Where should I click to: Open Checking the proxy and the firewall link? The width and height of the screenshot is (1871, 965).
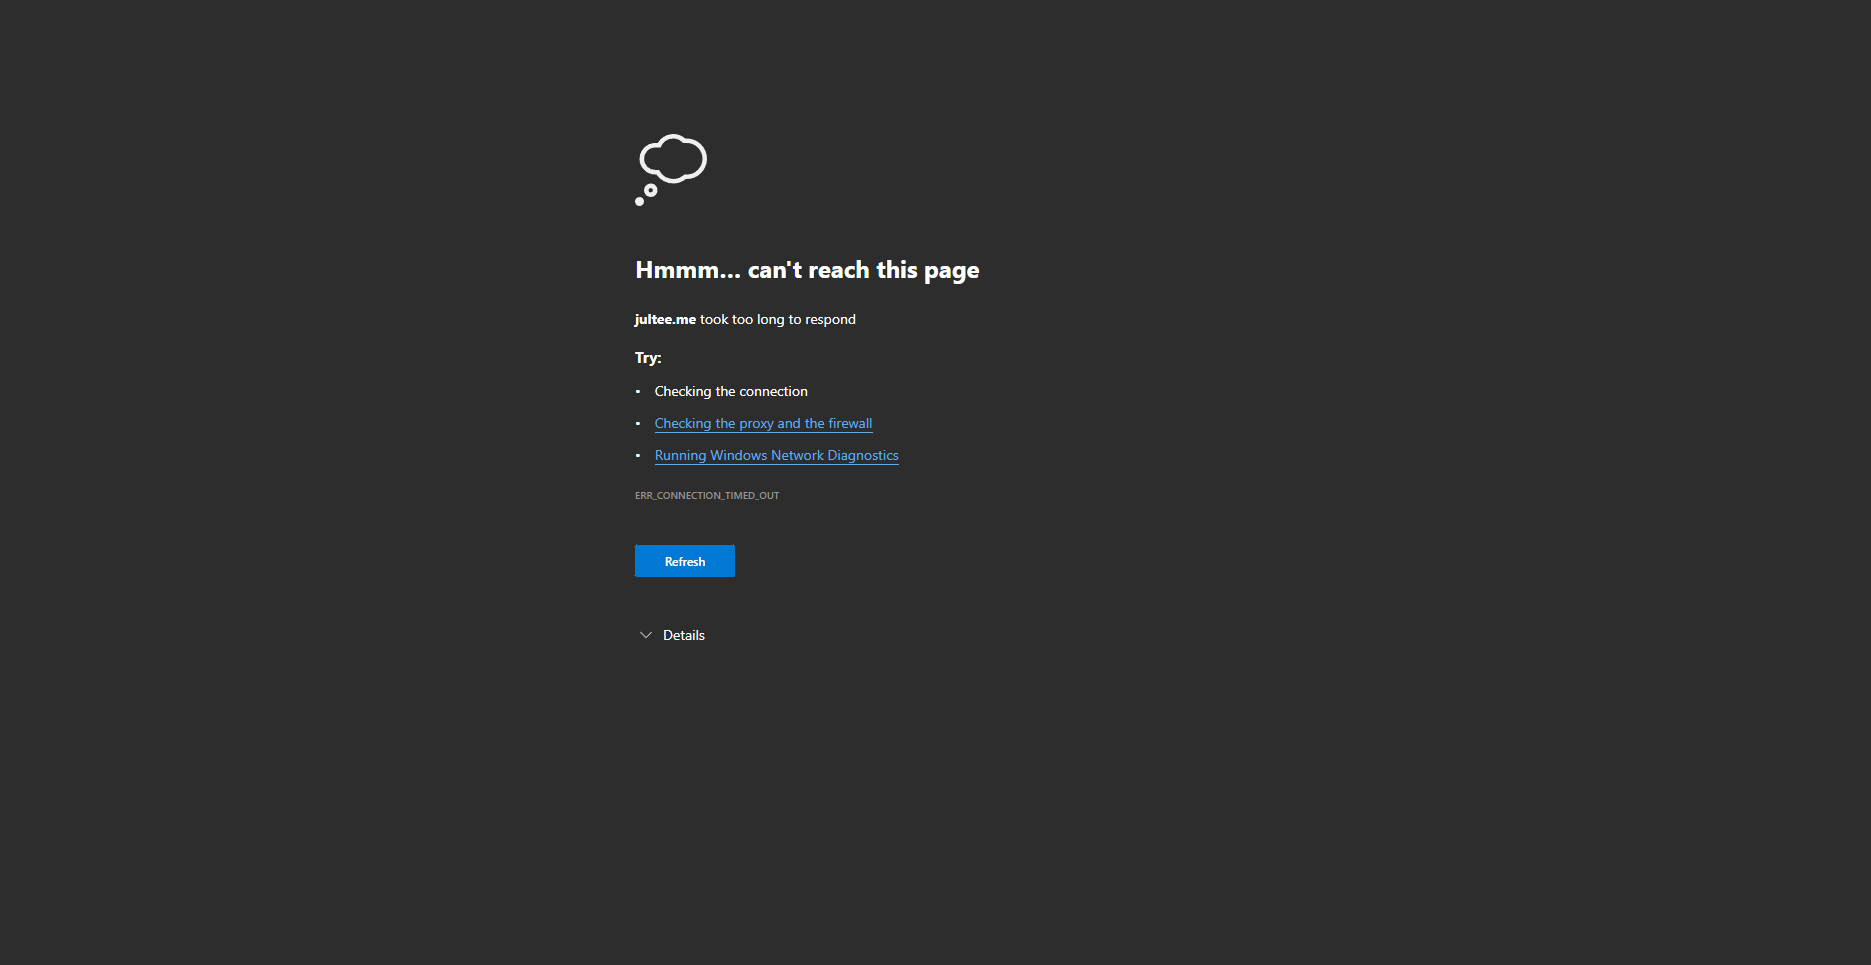point(763,423)
